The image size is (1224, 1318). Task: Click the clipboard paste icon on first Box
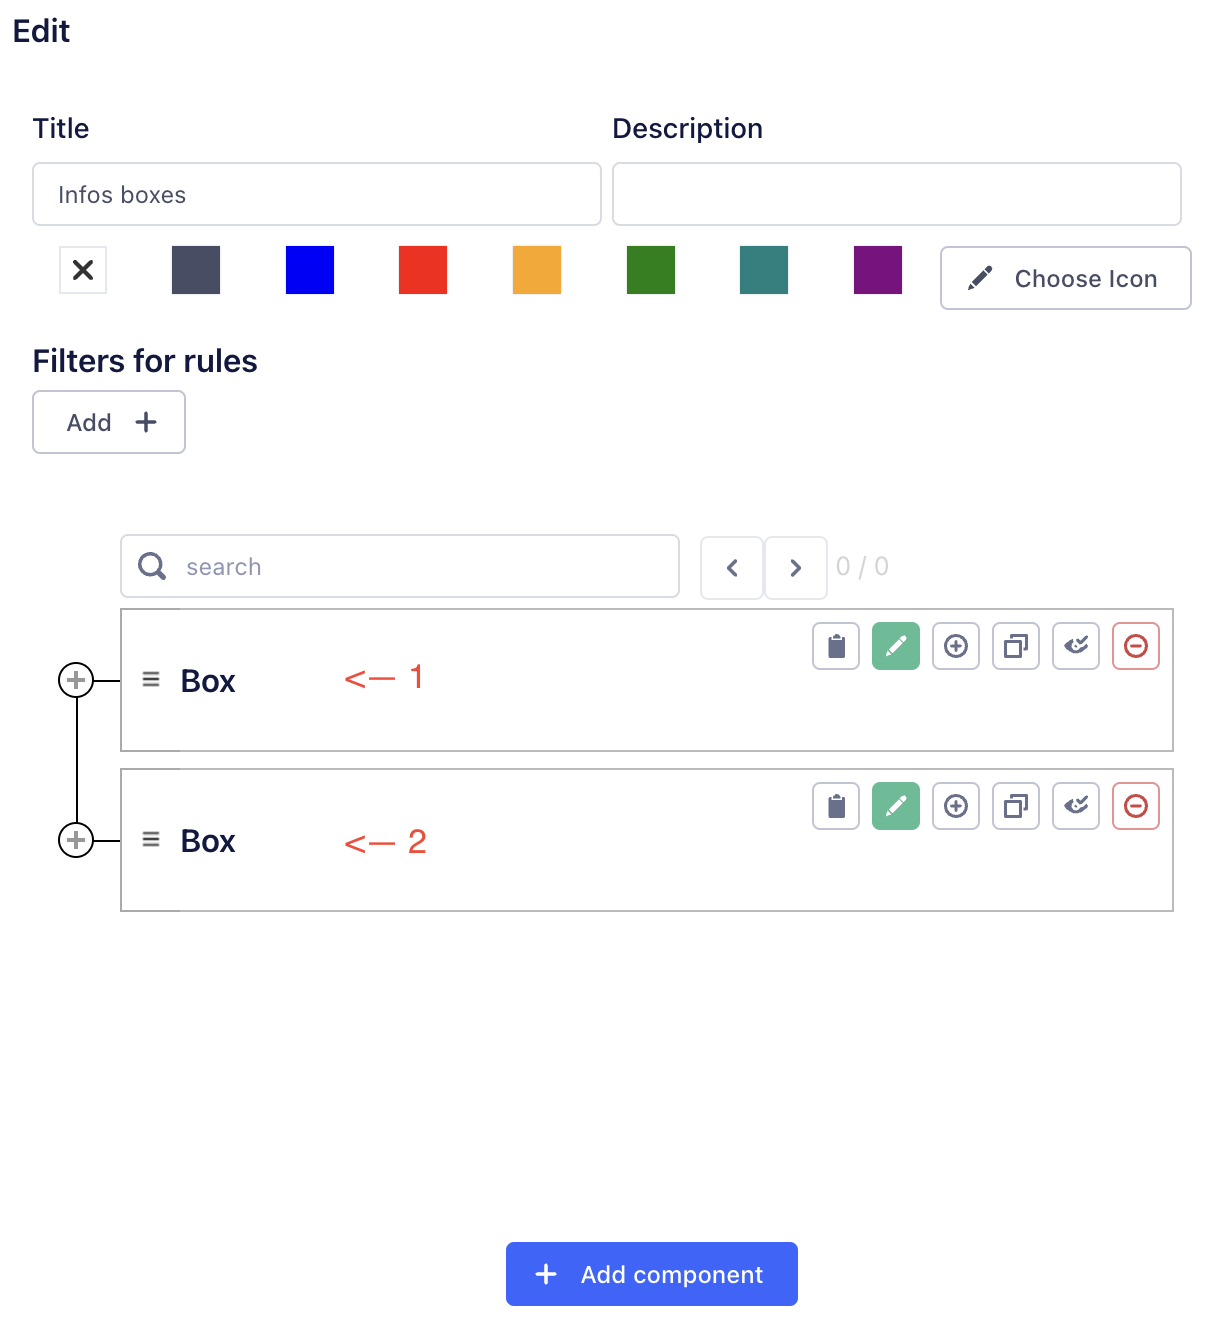click(x=836, y=646)
